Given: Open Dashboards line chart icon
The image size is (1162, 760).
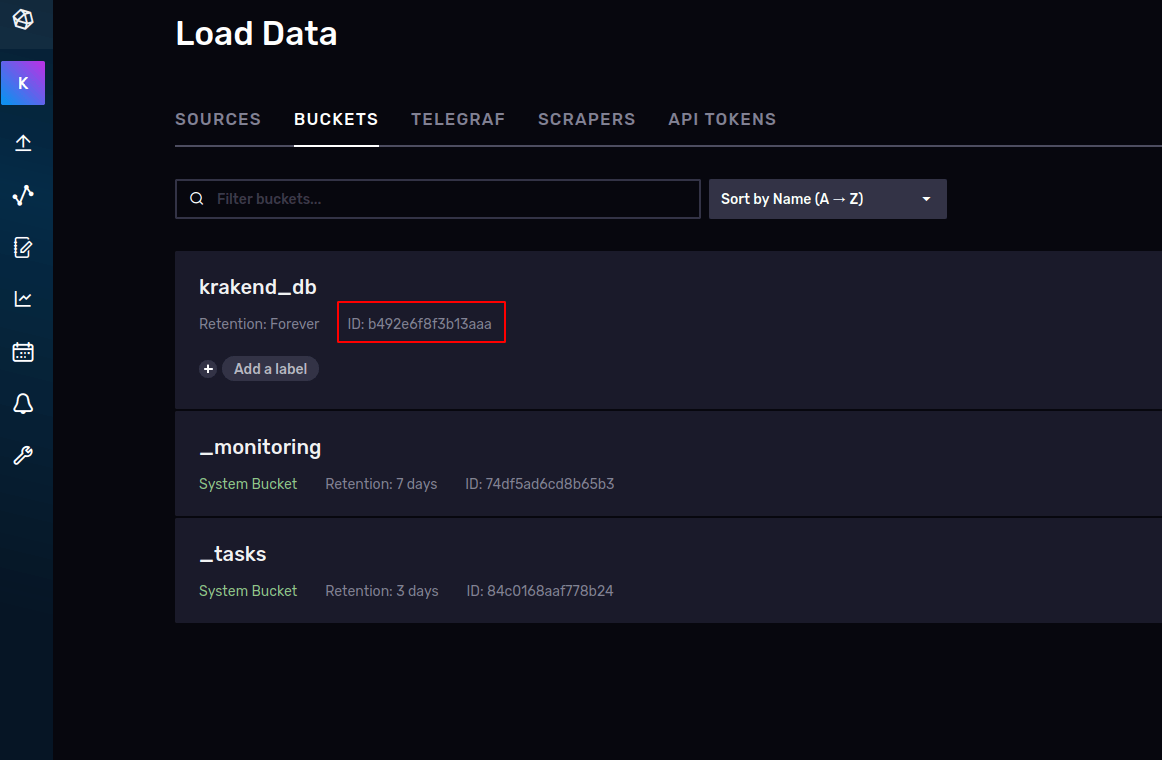Looking at the screenshot, I should click(23, 299).
